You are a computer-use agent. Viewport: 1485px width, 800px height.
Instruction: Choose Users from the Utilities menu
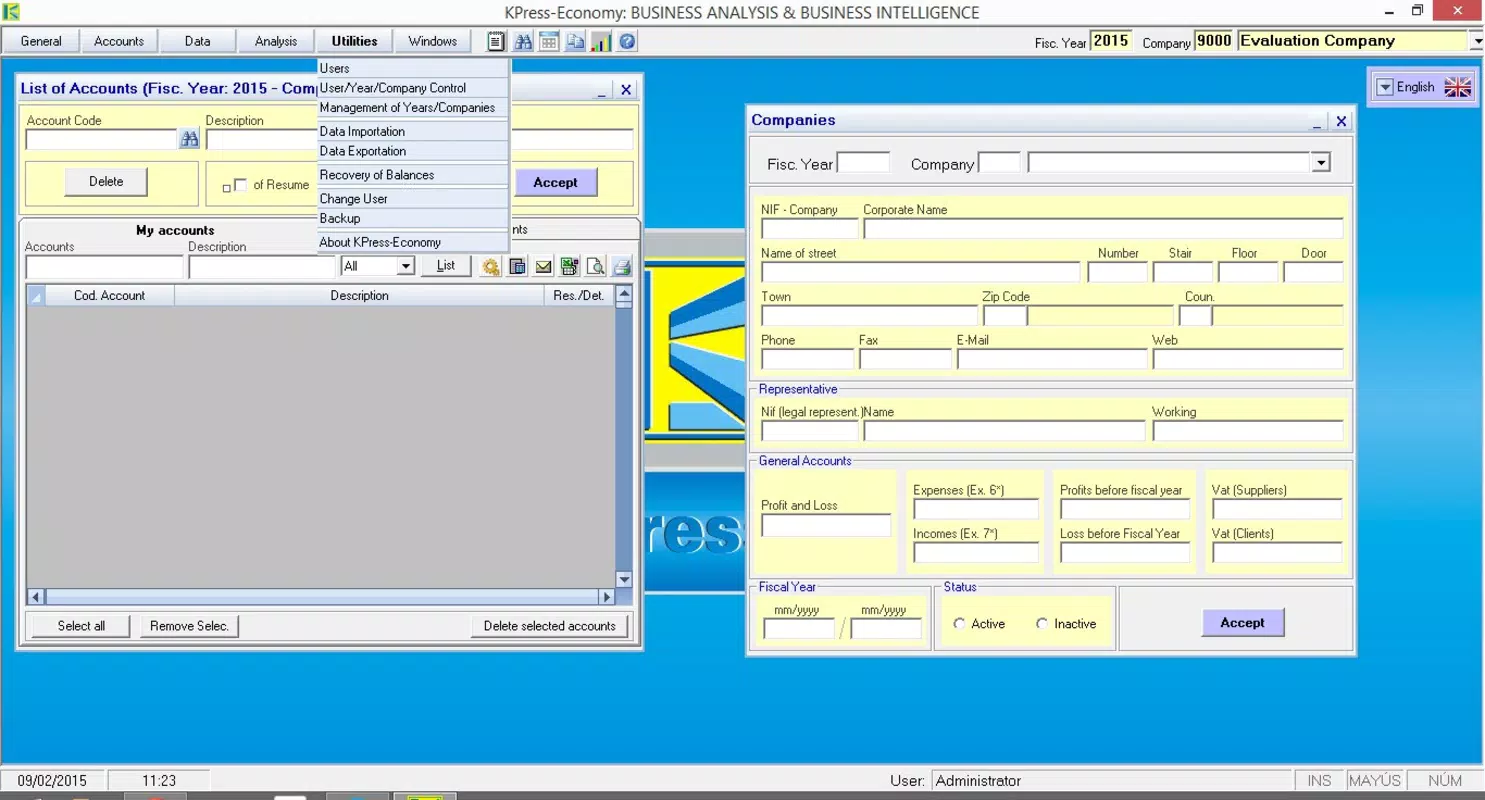413,69
